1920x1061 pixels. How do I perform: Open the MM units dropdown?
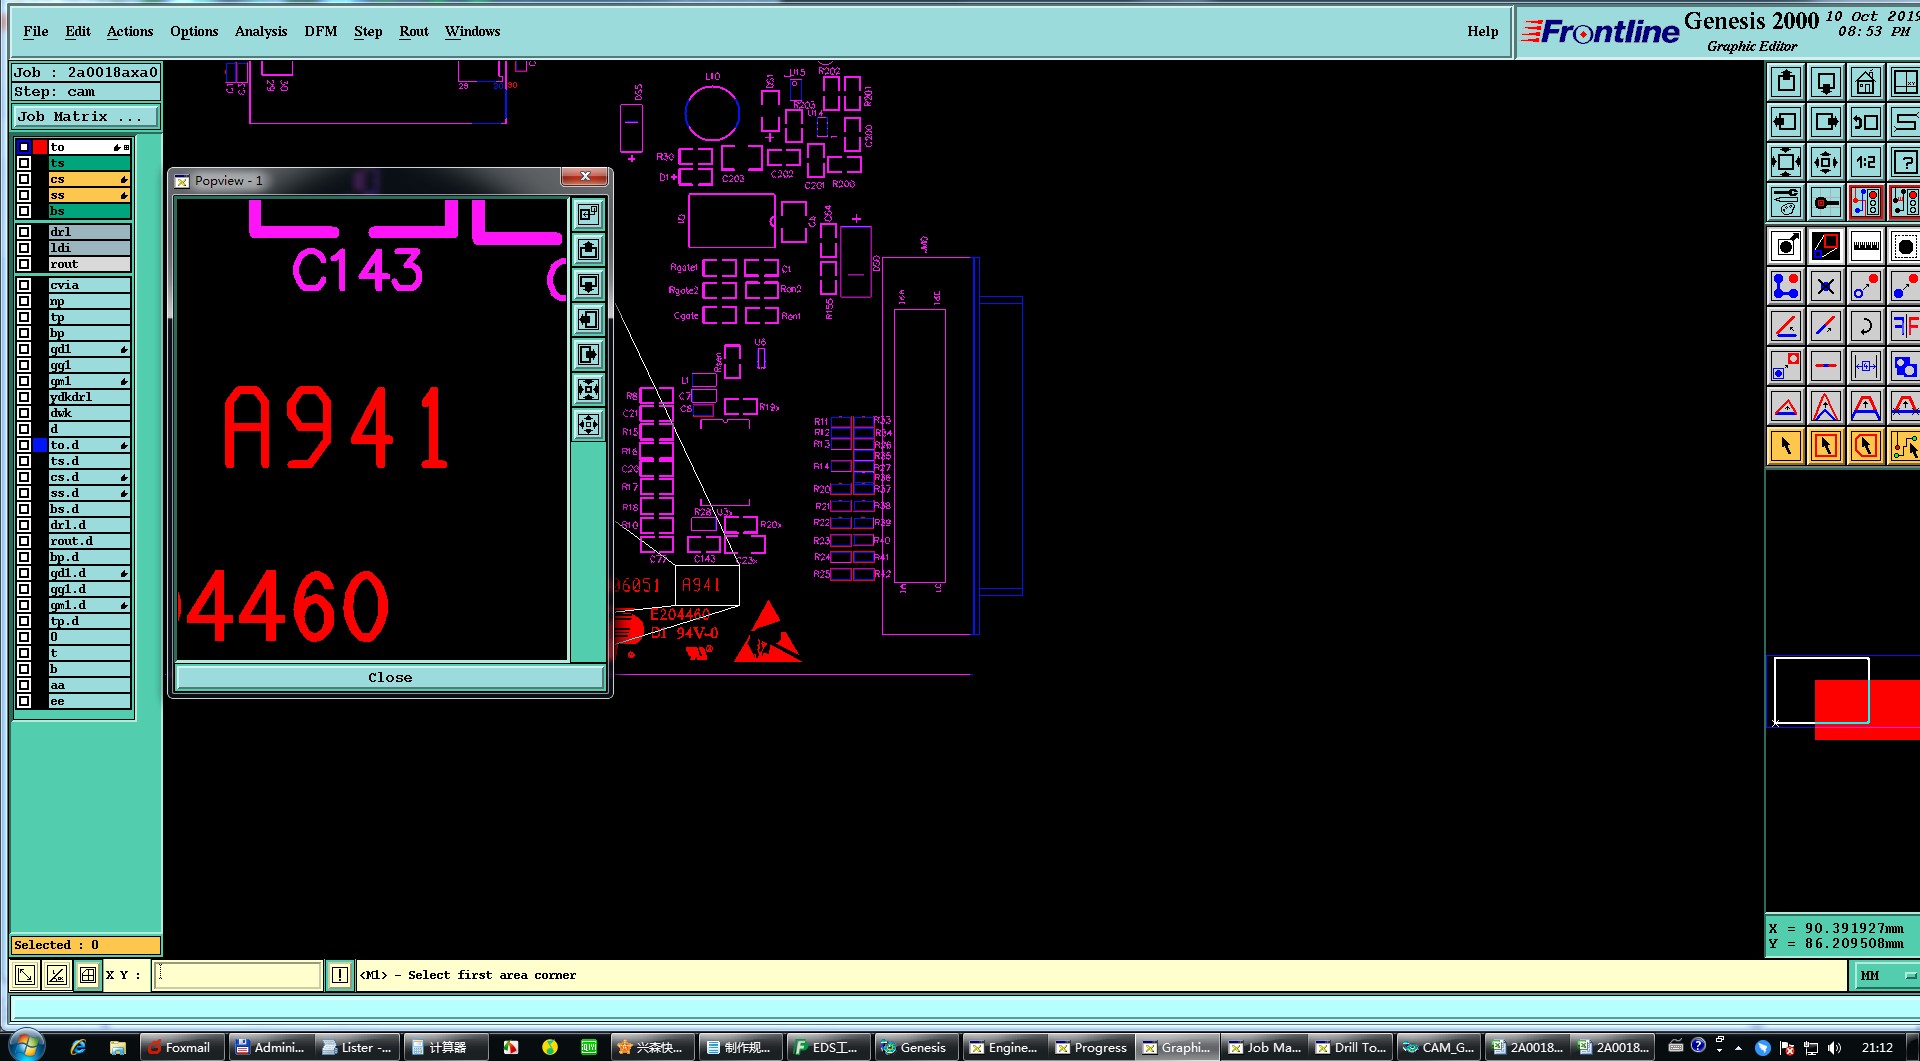(1887, 975)
